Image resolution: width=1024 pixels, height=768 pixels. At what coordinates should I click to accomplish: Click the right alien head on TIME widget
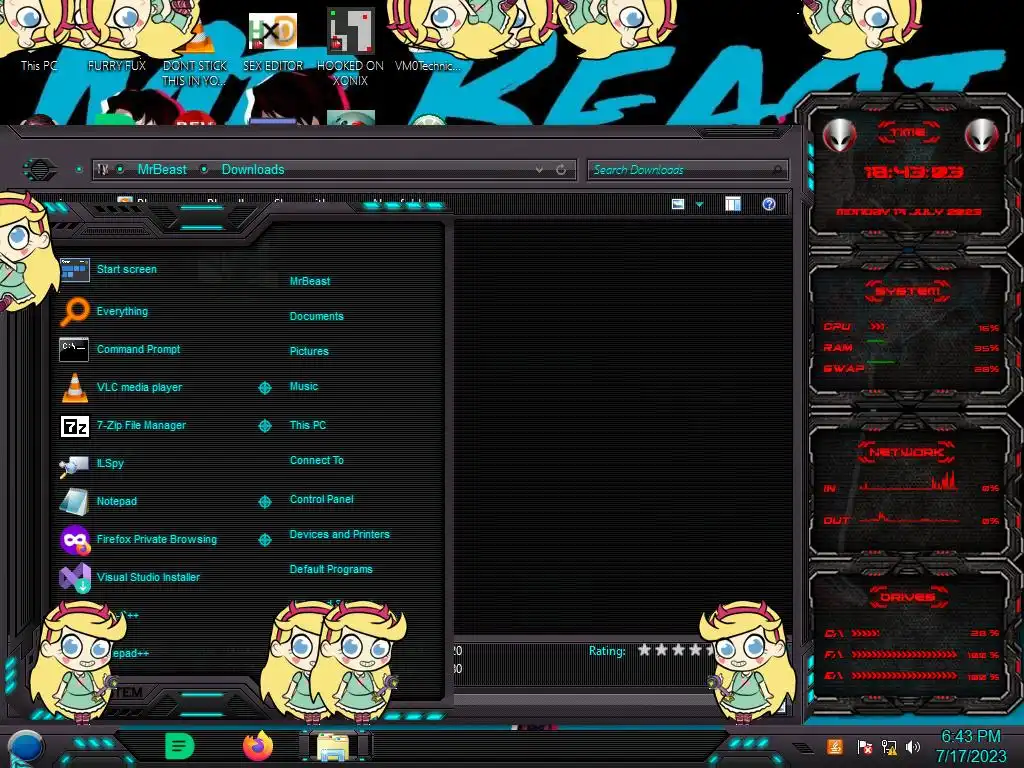[982, 135]
